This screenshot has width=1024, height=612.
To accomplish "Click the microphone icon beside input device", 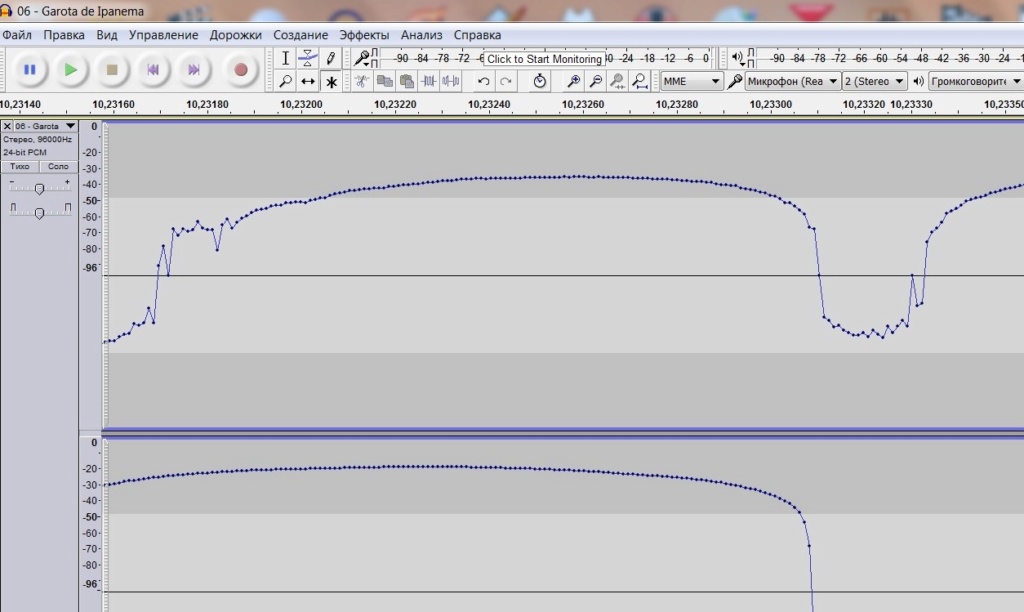I will click(x=735, y=81).
